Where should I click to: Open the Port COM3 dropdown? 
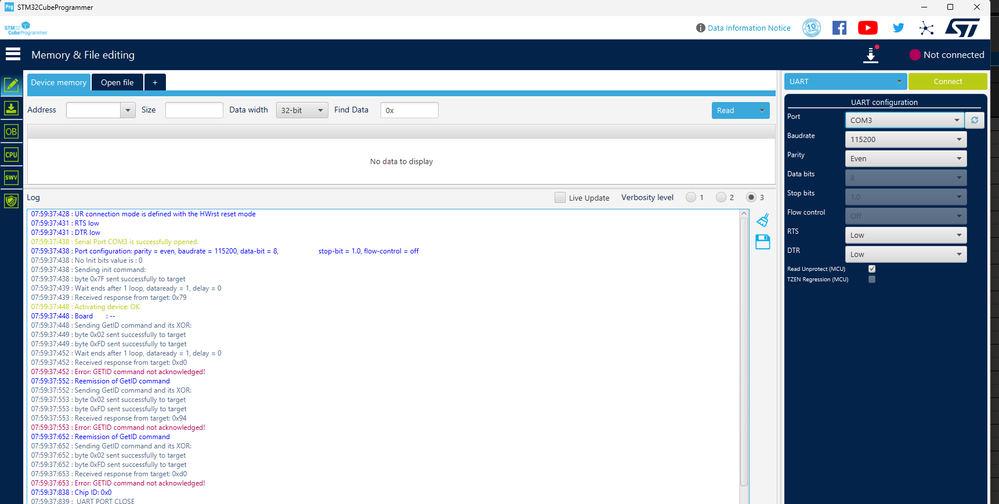(x=905, y=120)
